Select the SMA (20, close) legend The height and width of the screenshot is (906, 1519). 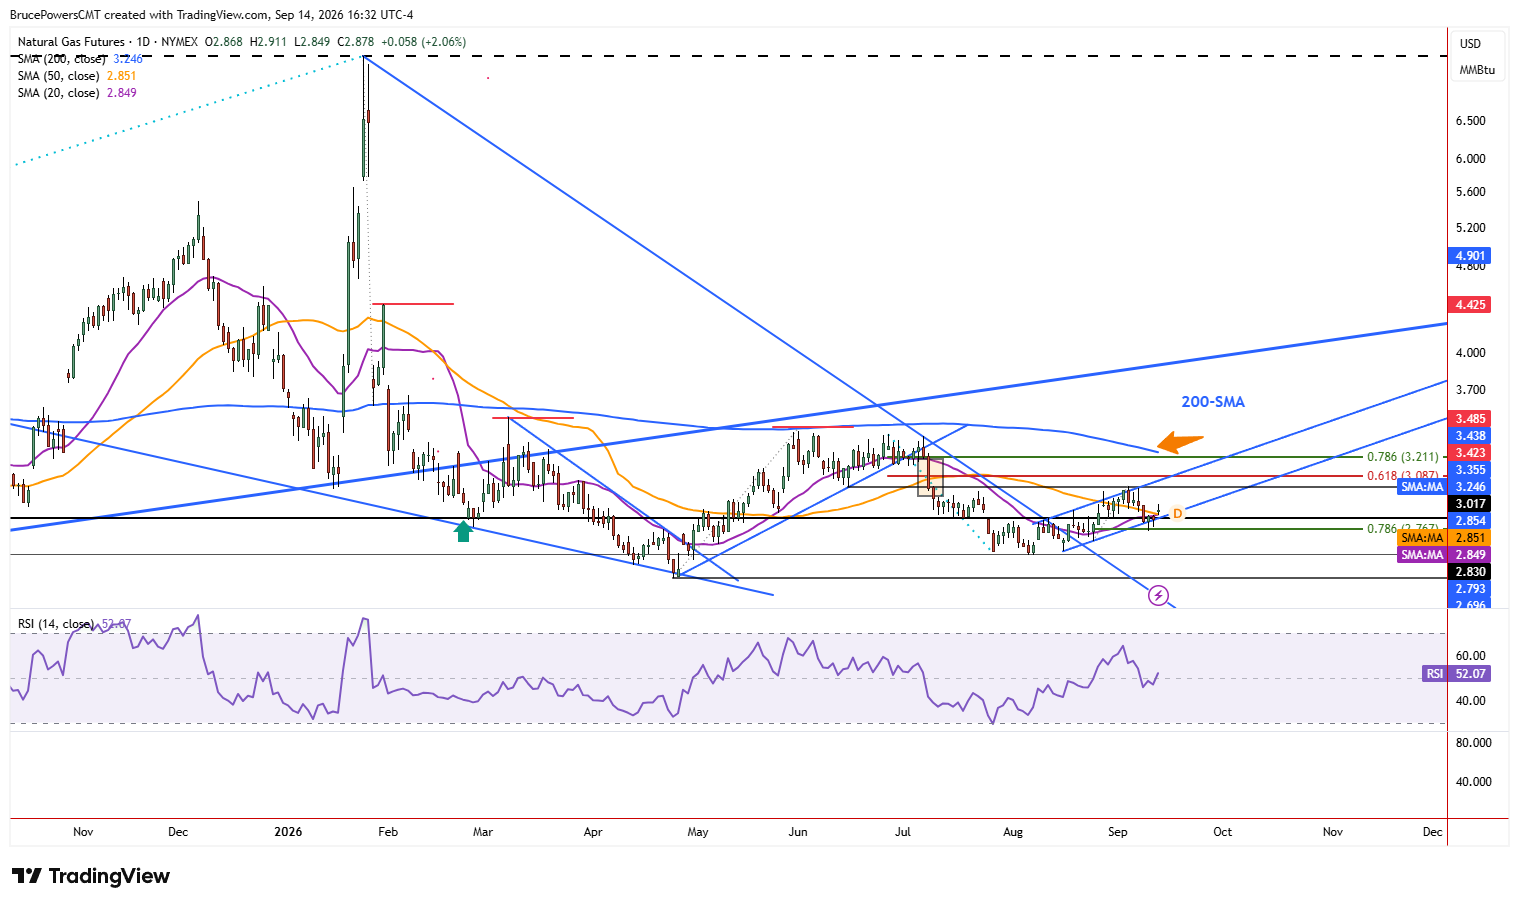pos(77,93)
